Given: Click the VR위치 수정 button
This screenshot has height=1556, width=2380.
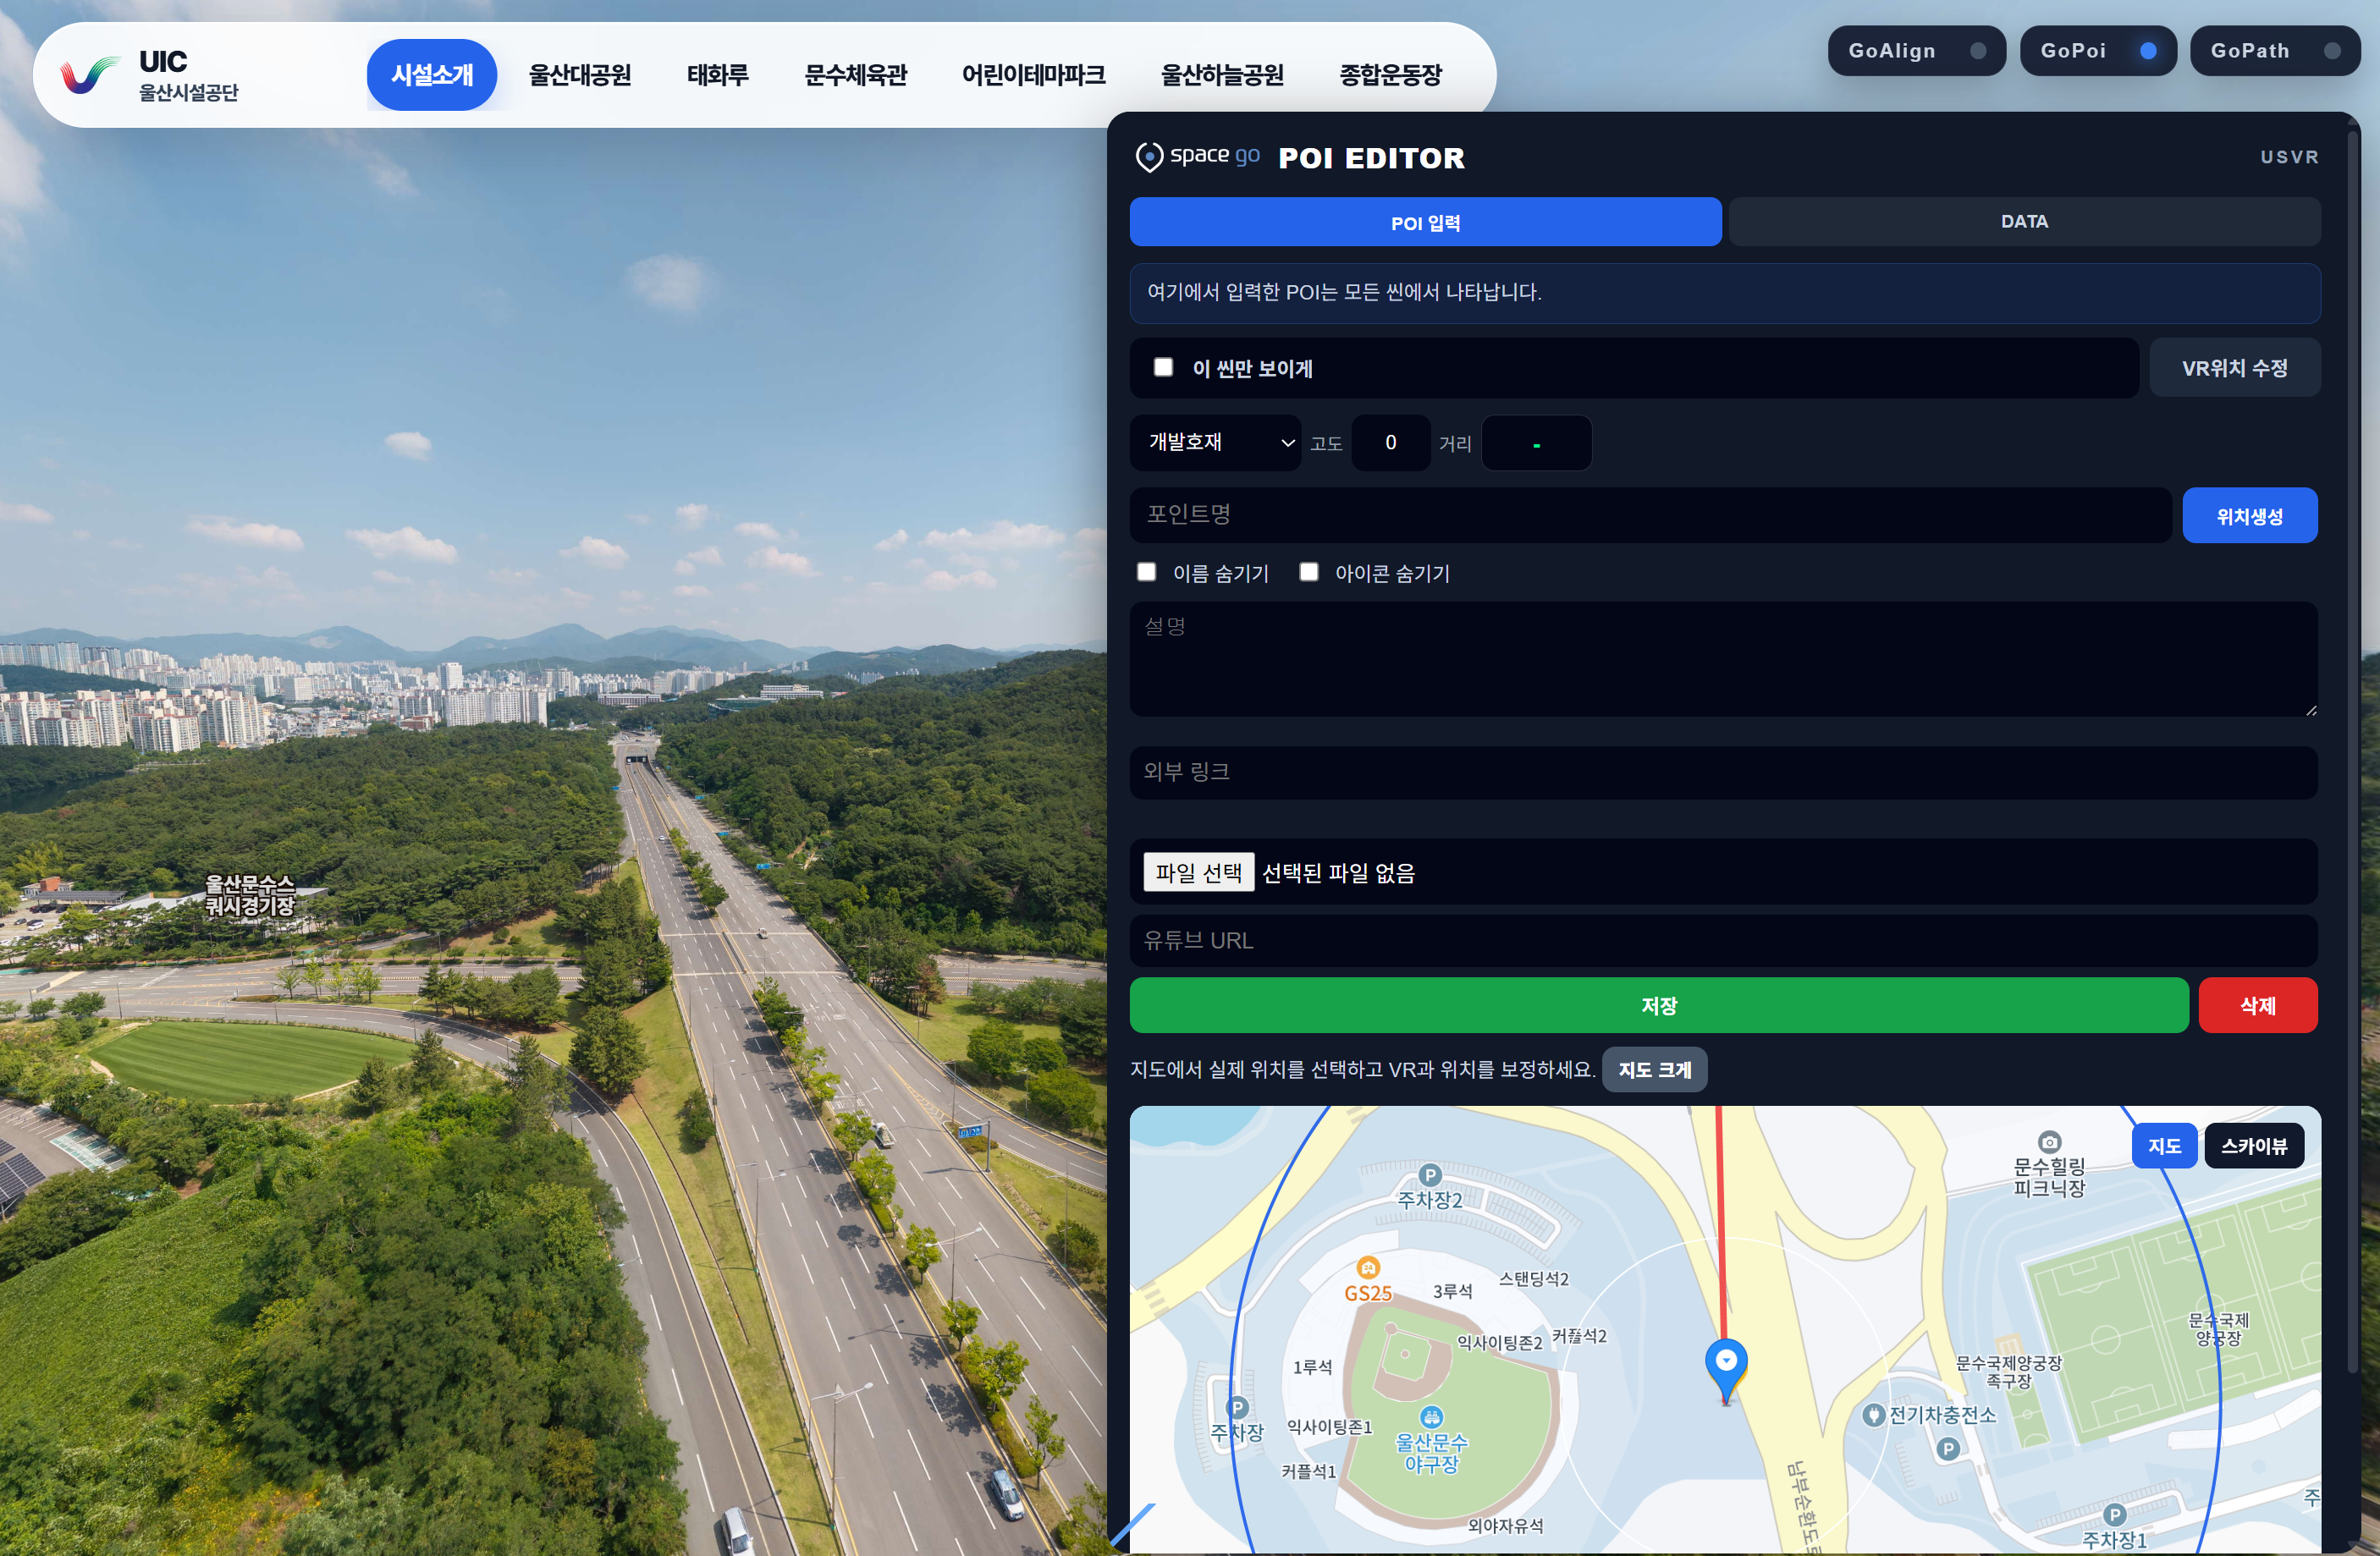Looking at the screenshot, I should point(2234,368).
